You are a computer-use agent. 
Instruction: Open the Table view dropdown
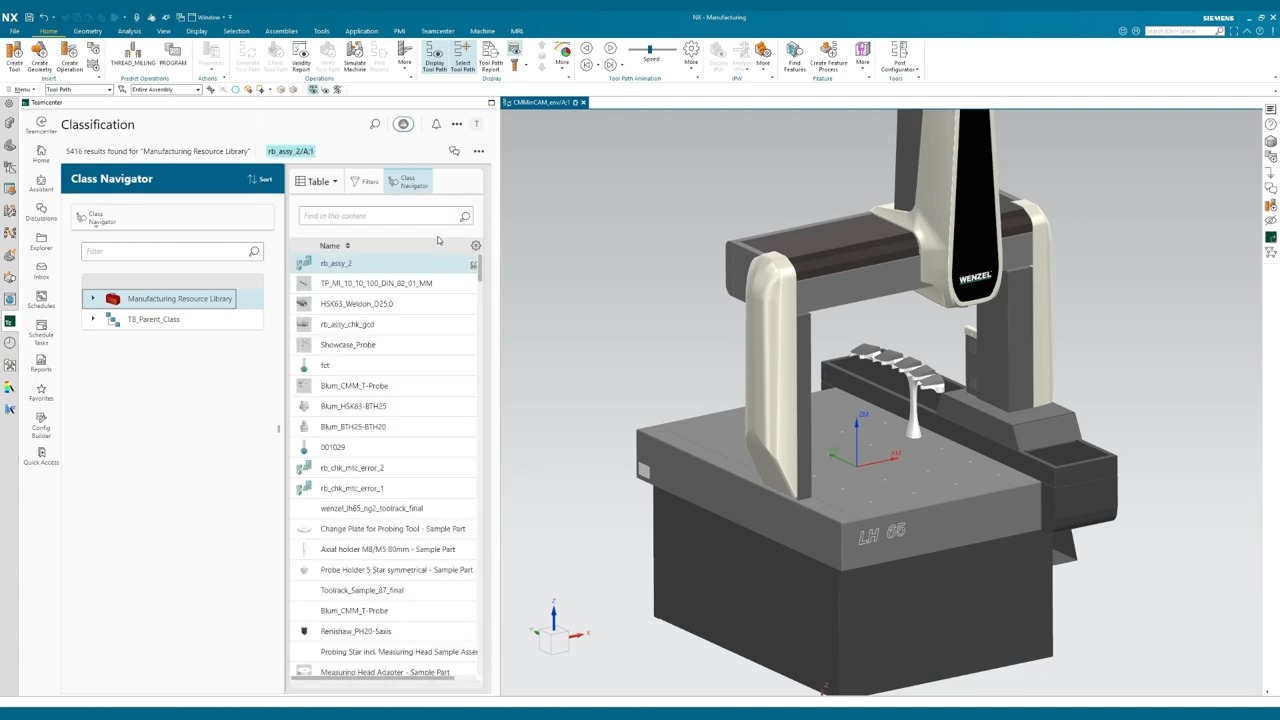pyautogui.click(x=316, y=182)
